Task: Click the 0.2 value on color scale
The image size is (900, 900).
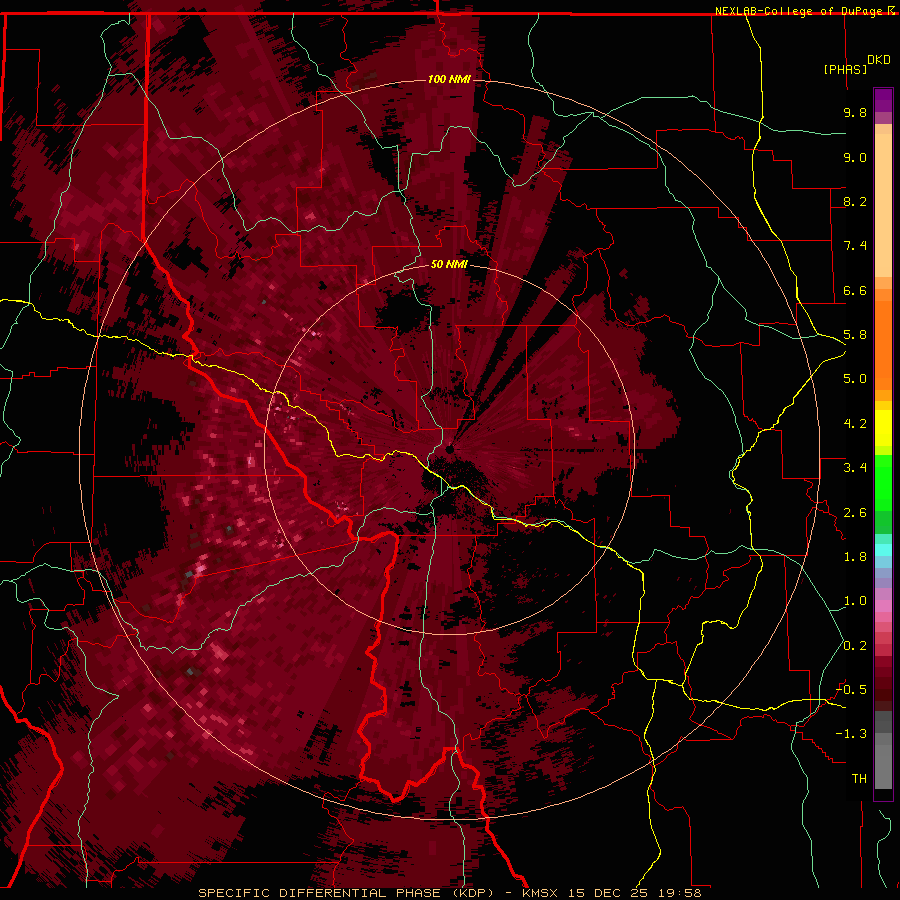Action: (855, 646)
